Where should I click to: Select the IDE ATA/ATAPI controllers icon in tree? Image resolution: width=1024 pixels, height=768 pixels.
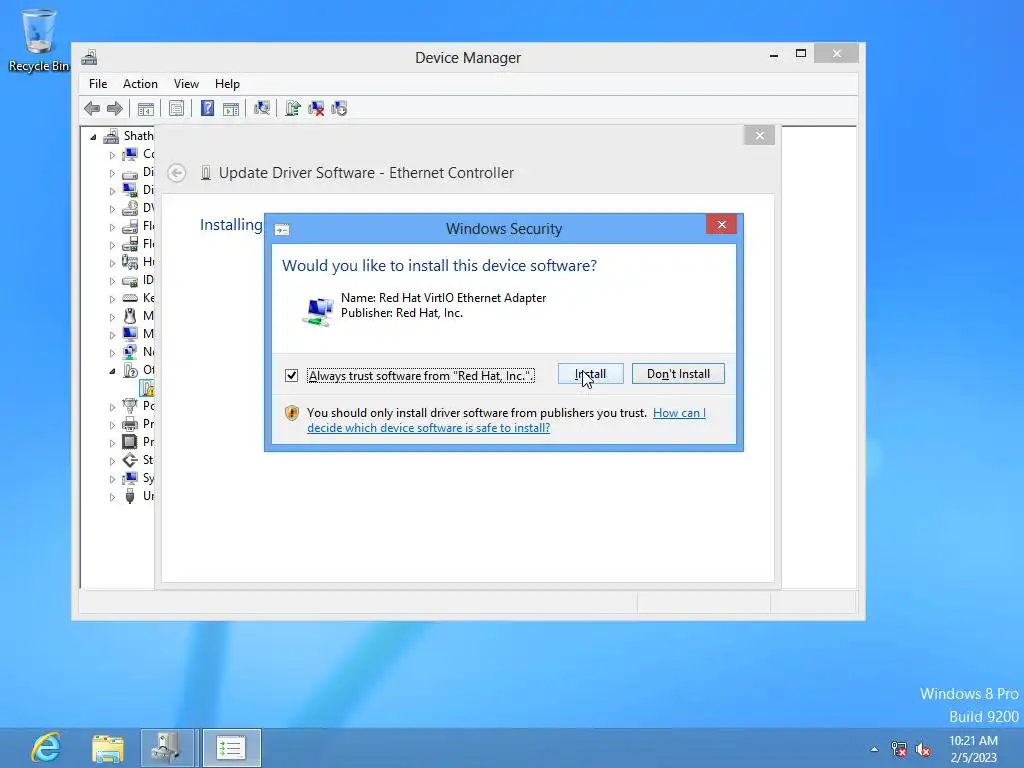click(x=130, y=280)
